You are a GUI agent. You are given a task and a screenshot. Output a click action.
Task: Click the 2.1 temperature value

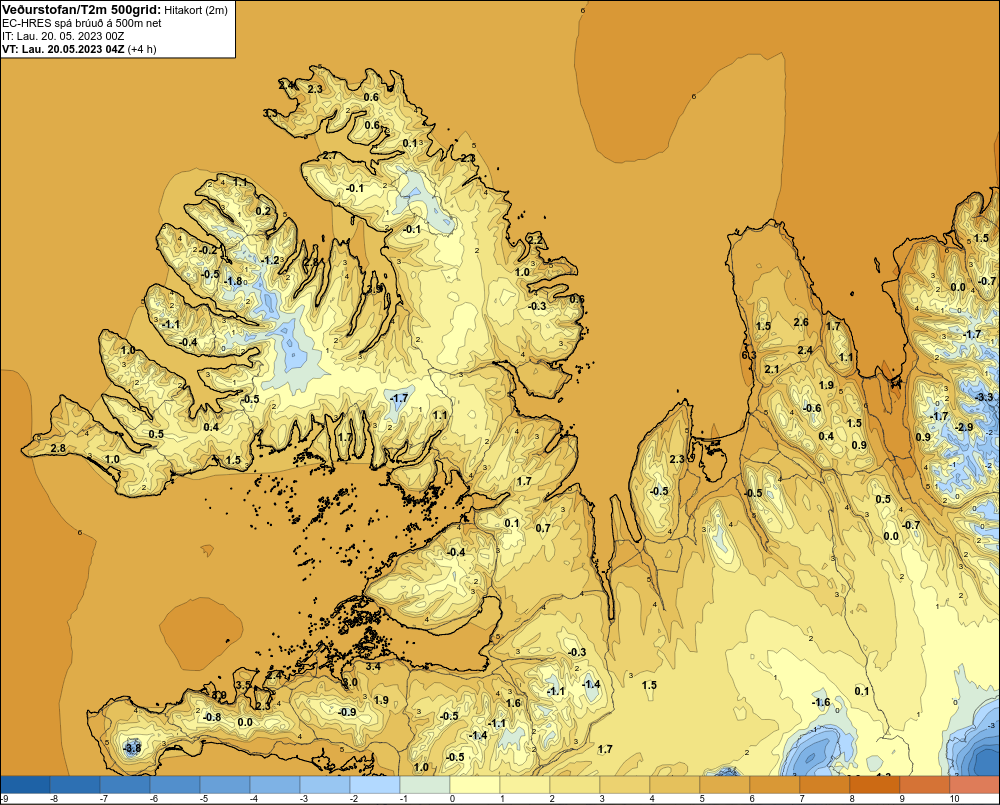coord(772,369)
